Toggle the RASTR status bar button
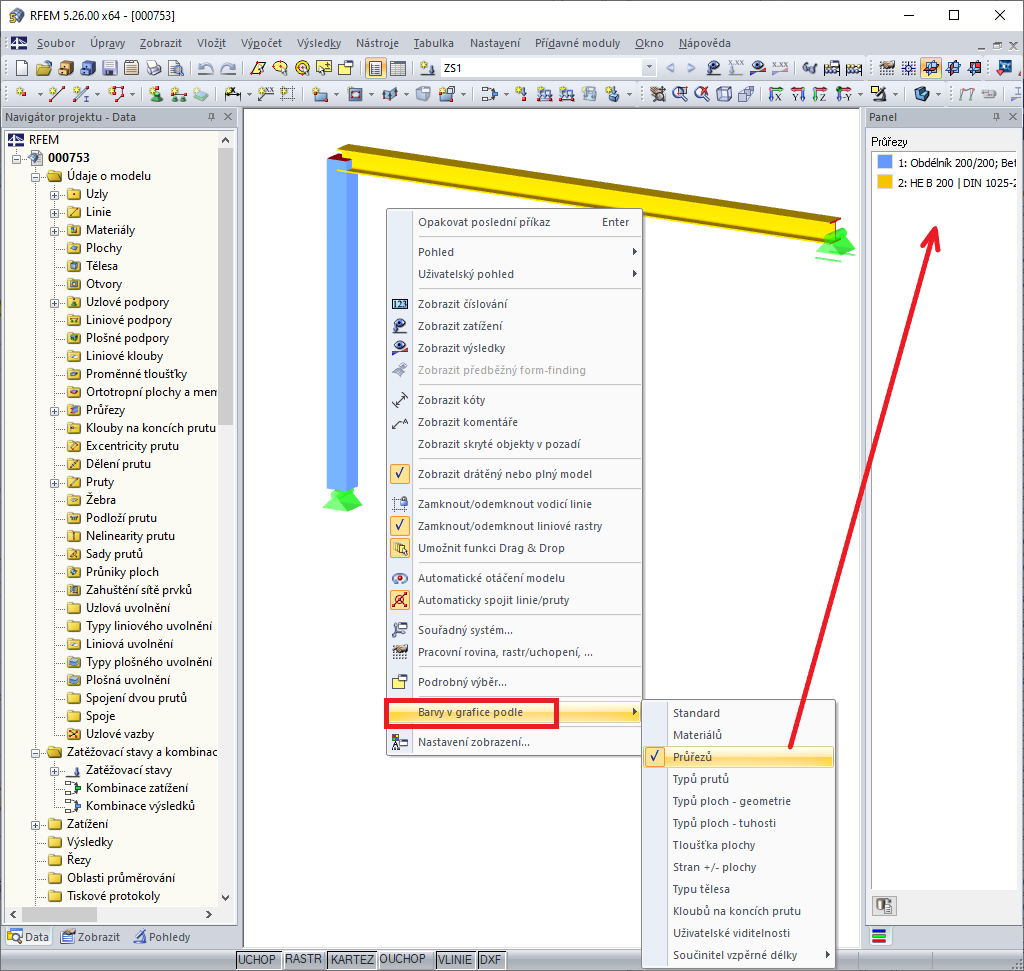1024x971 pixels. click(x=303, y=959)
